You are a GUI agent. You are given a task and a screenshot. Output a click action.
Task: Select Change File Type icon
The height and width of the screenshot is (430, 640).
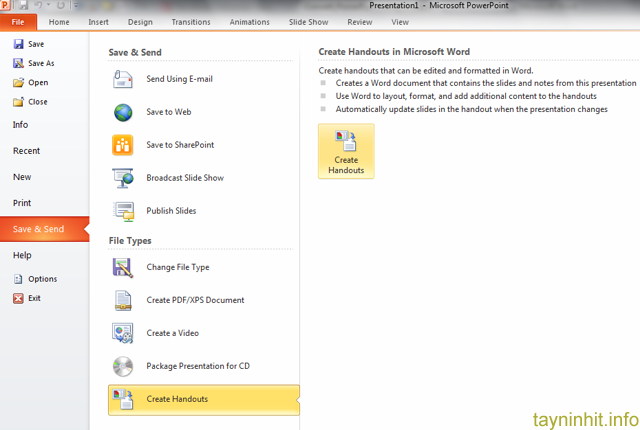click(x=124, y=267)
